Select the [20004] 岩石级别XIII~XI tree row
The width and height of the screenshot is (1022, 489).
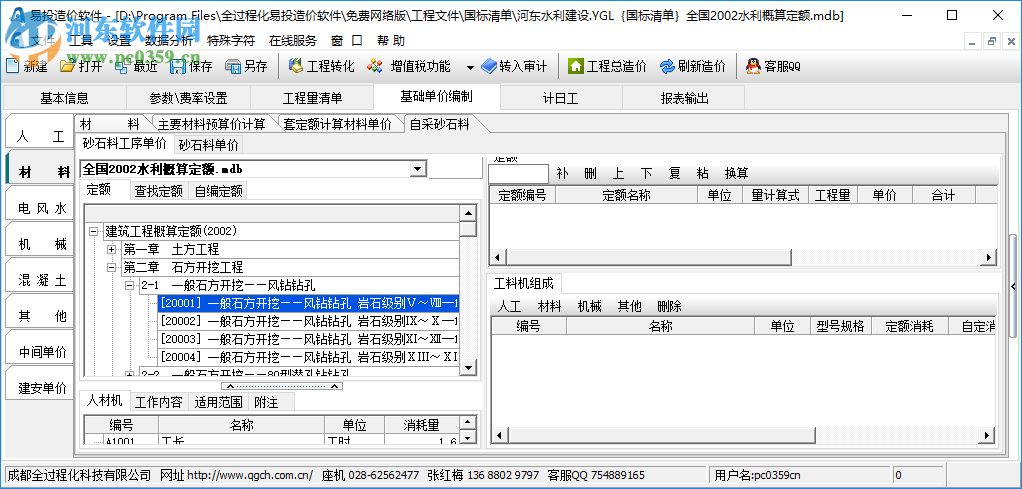pos(308,357)
